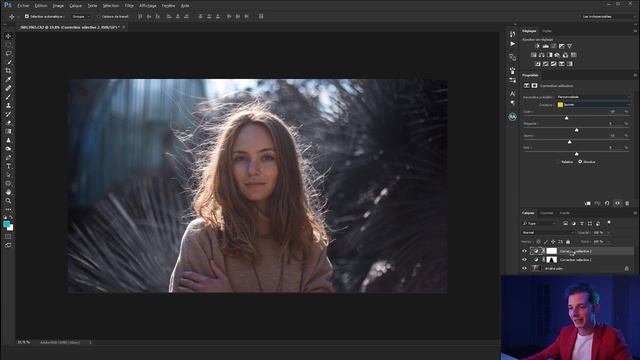Toggle lock all for the layer

coord(568,242)
